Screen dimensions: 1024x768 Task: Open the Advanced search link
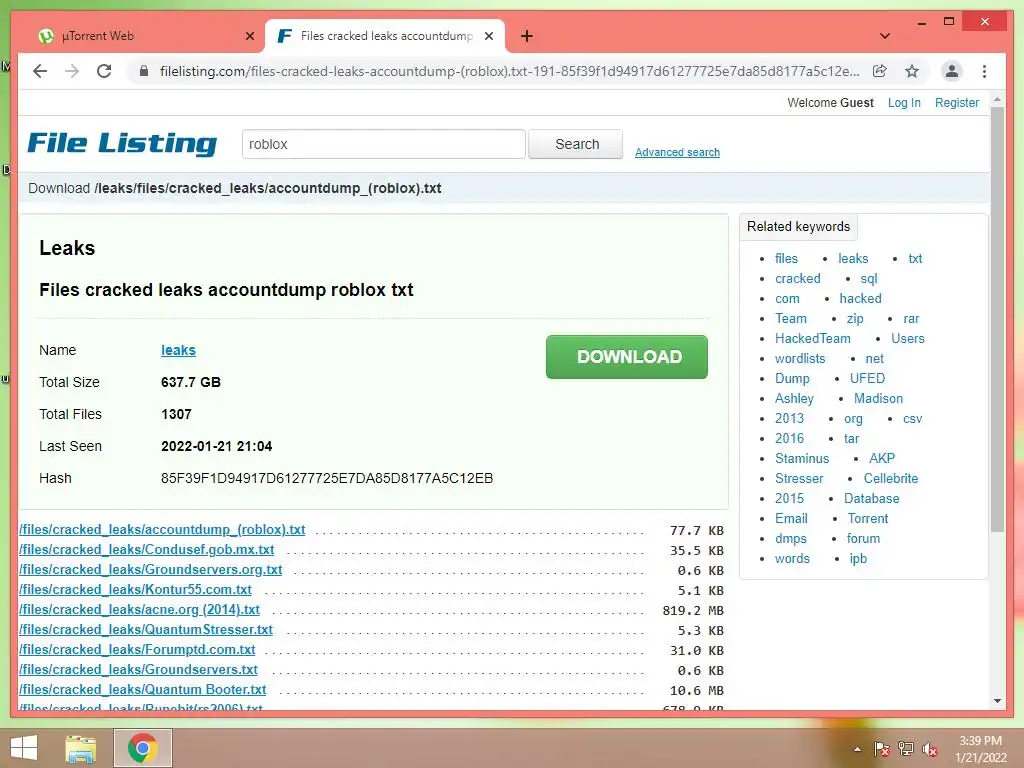pos(677,152)
